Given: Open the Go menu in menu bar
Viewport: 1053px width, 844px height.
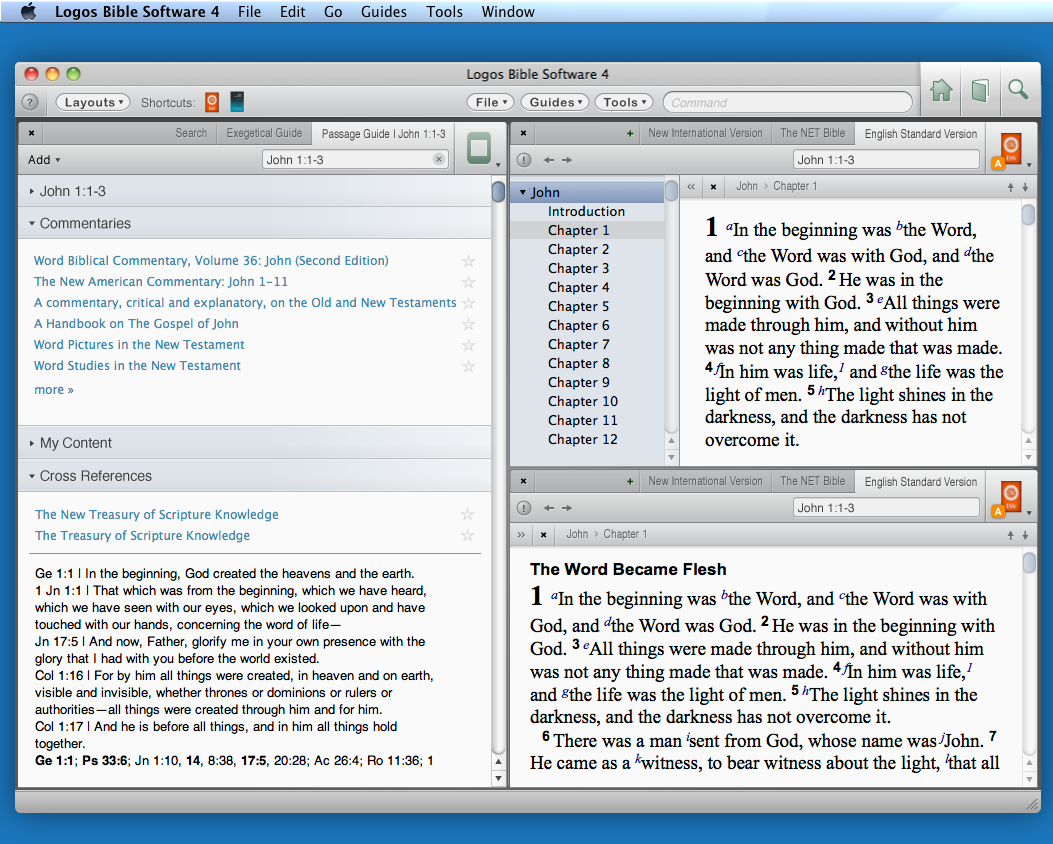Looking at the screenshot, I should coord(333,11).
